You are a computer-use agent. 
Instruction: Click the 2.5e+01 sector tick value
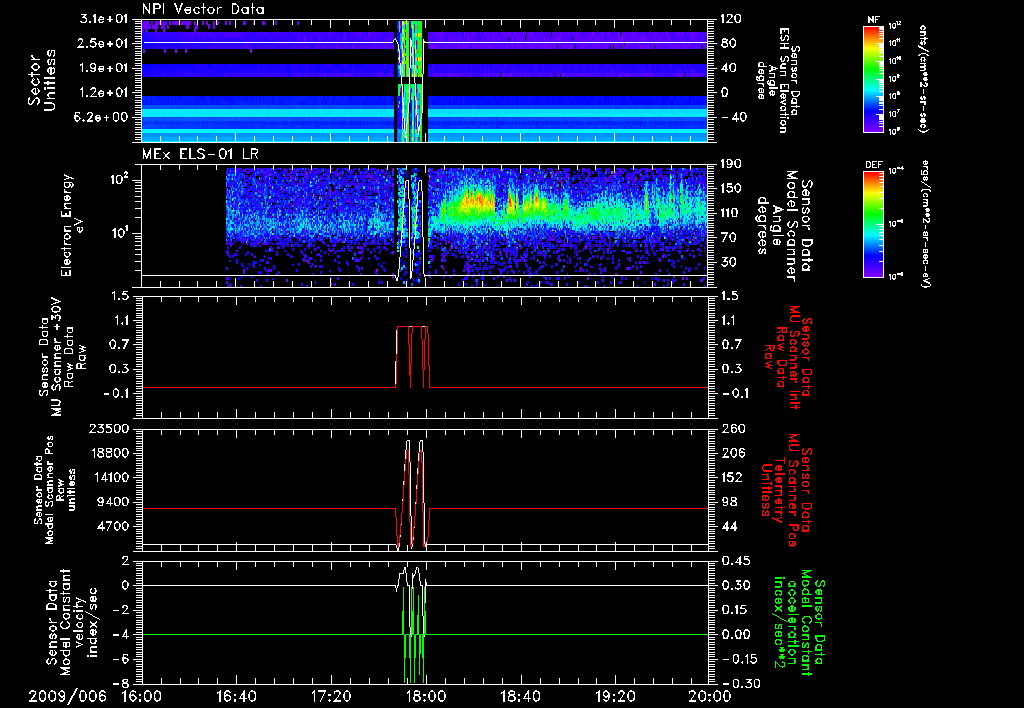tap(103, 43)
